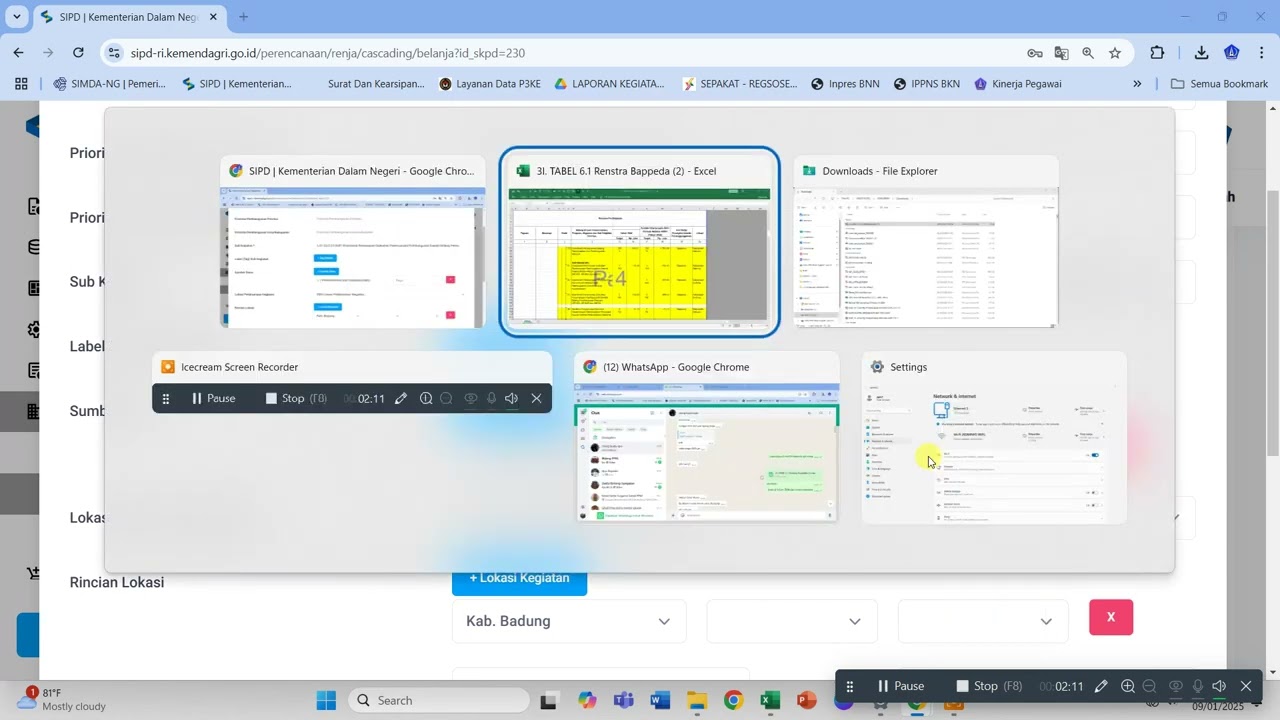Image resolution: width=1280 pixels, height=720 pixels.
Task: Open Semua Bookmark folder
Action: coord(1219,84)
